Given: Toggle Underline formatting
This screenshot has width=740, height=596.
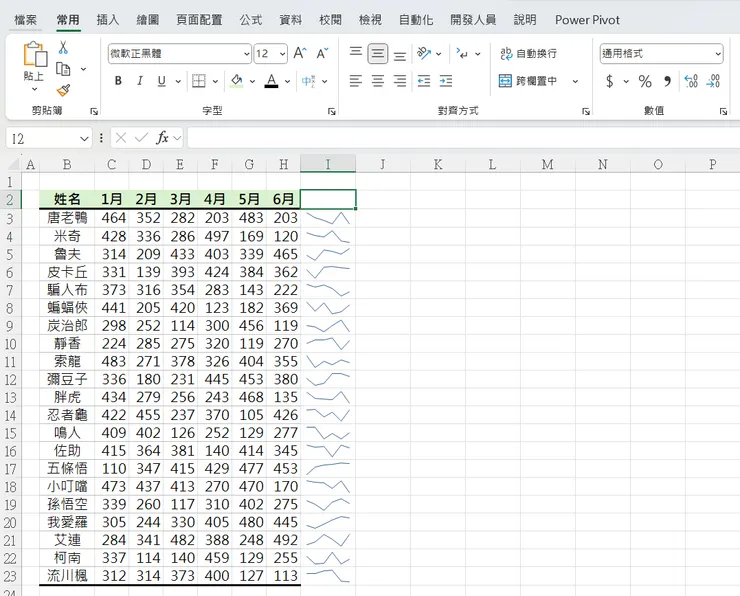Looking at the screenshot, I should [161, 81].
